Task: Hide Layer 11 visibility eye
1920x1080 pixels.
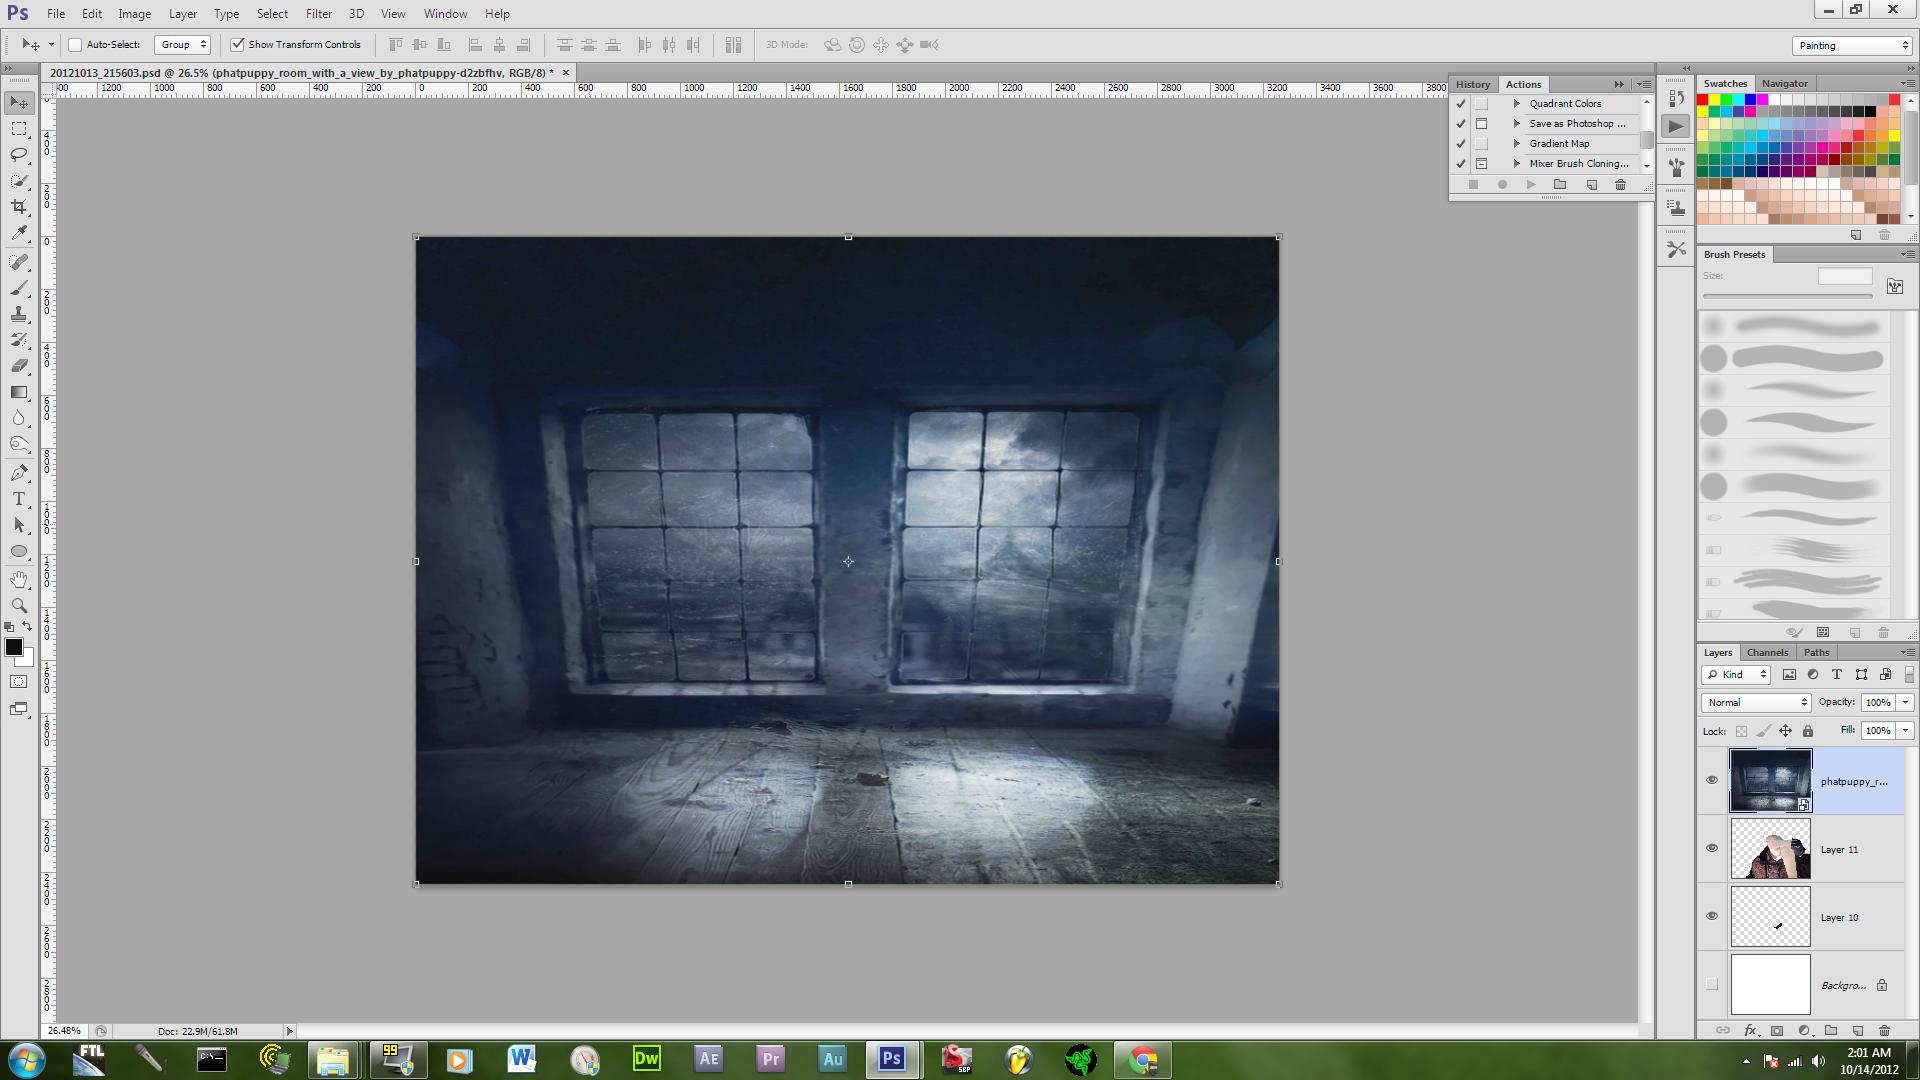Action: [1712, 849]
